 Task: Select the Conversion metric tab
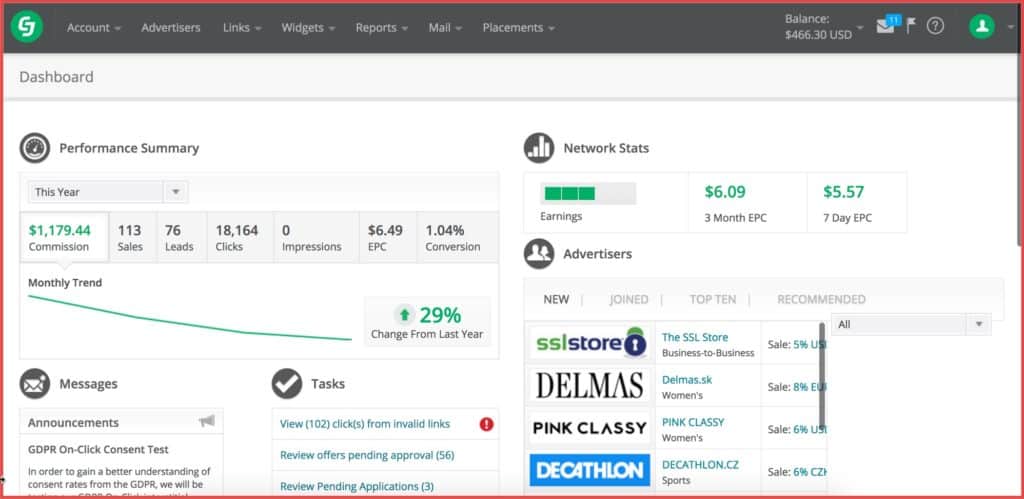point(458,238)
